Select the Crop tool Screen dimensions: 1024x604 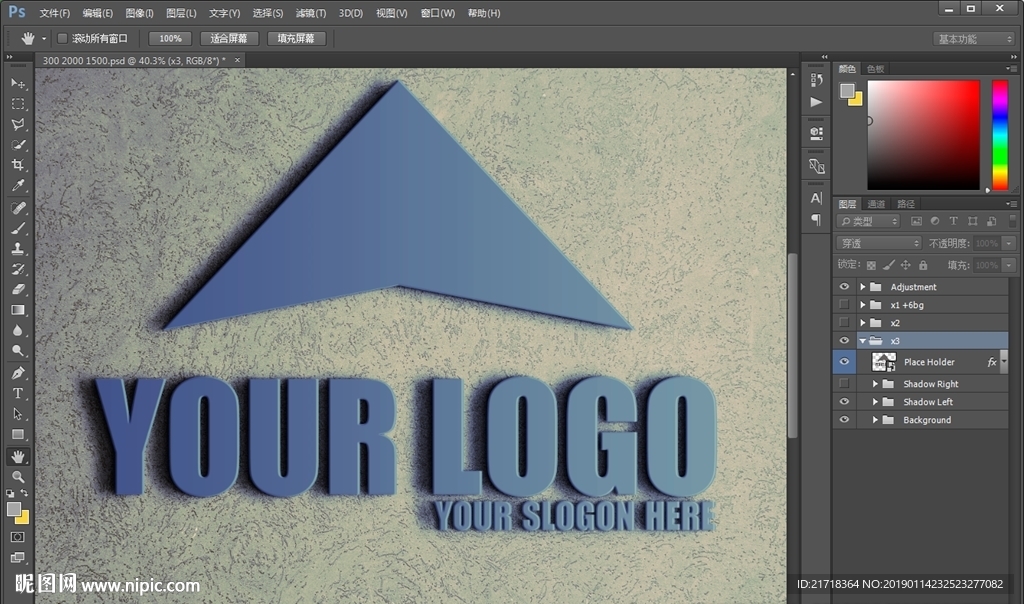pos(18,165)
